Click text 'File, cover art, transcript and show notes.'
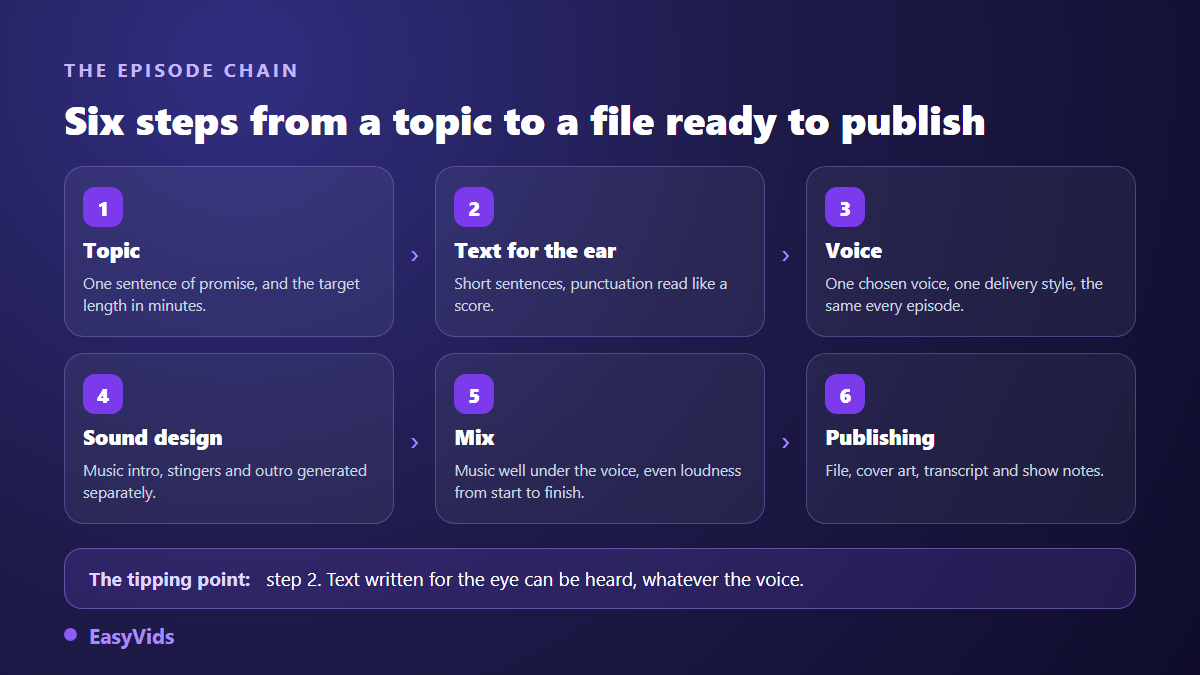 coord(964,471)
